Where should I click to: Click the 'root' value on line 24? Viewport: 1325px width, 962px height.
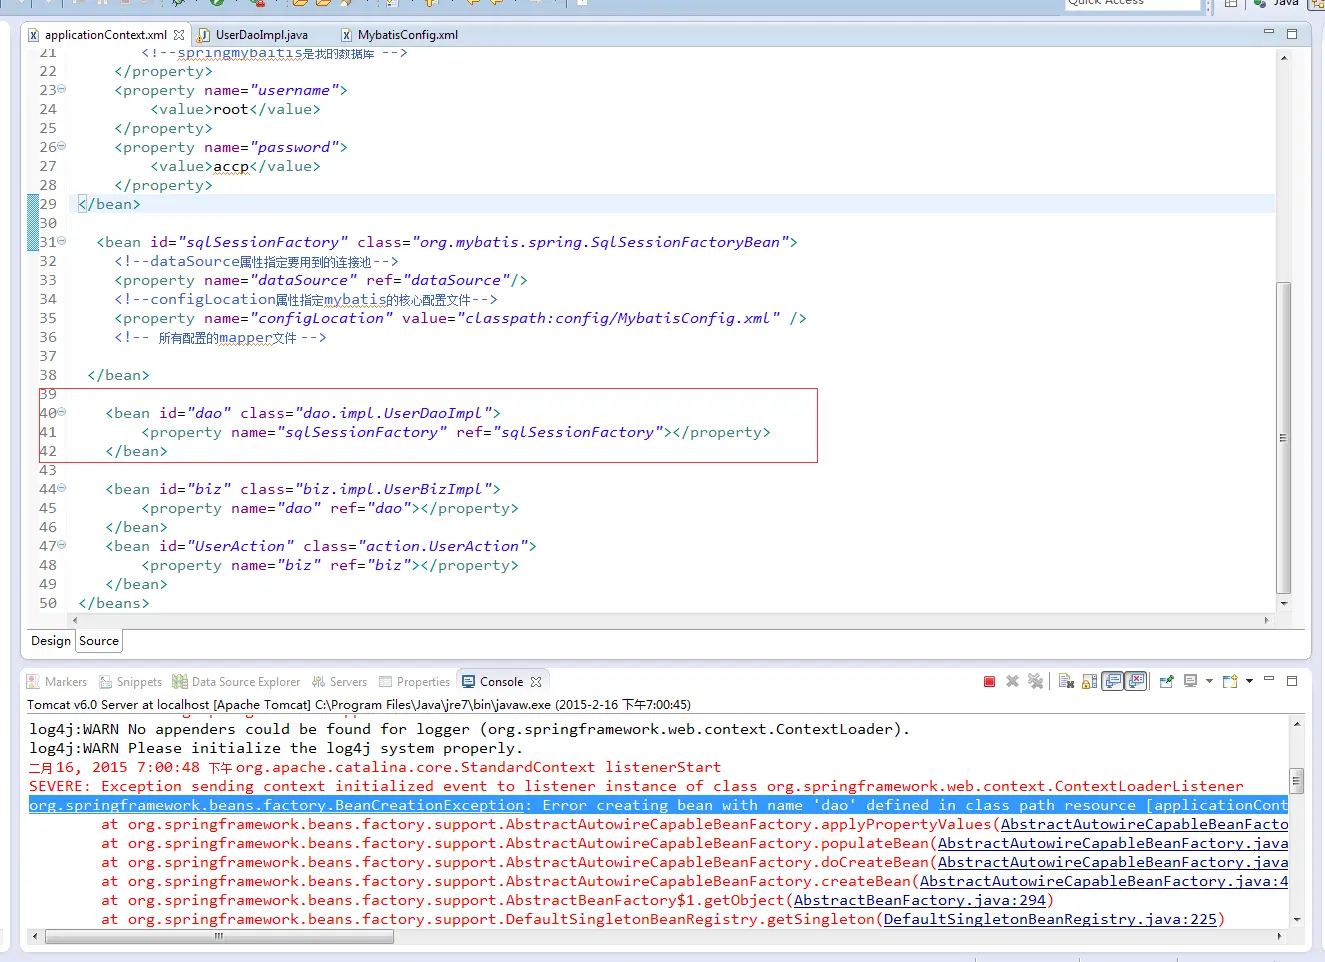coord(230,109)
